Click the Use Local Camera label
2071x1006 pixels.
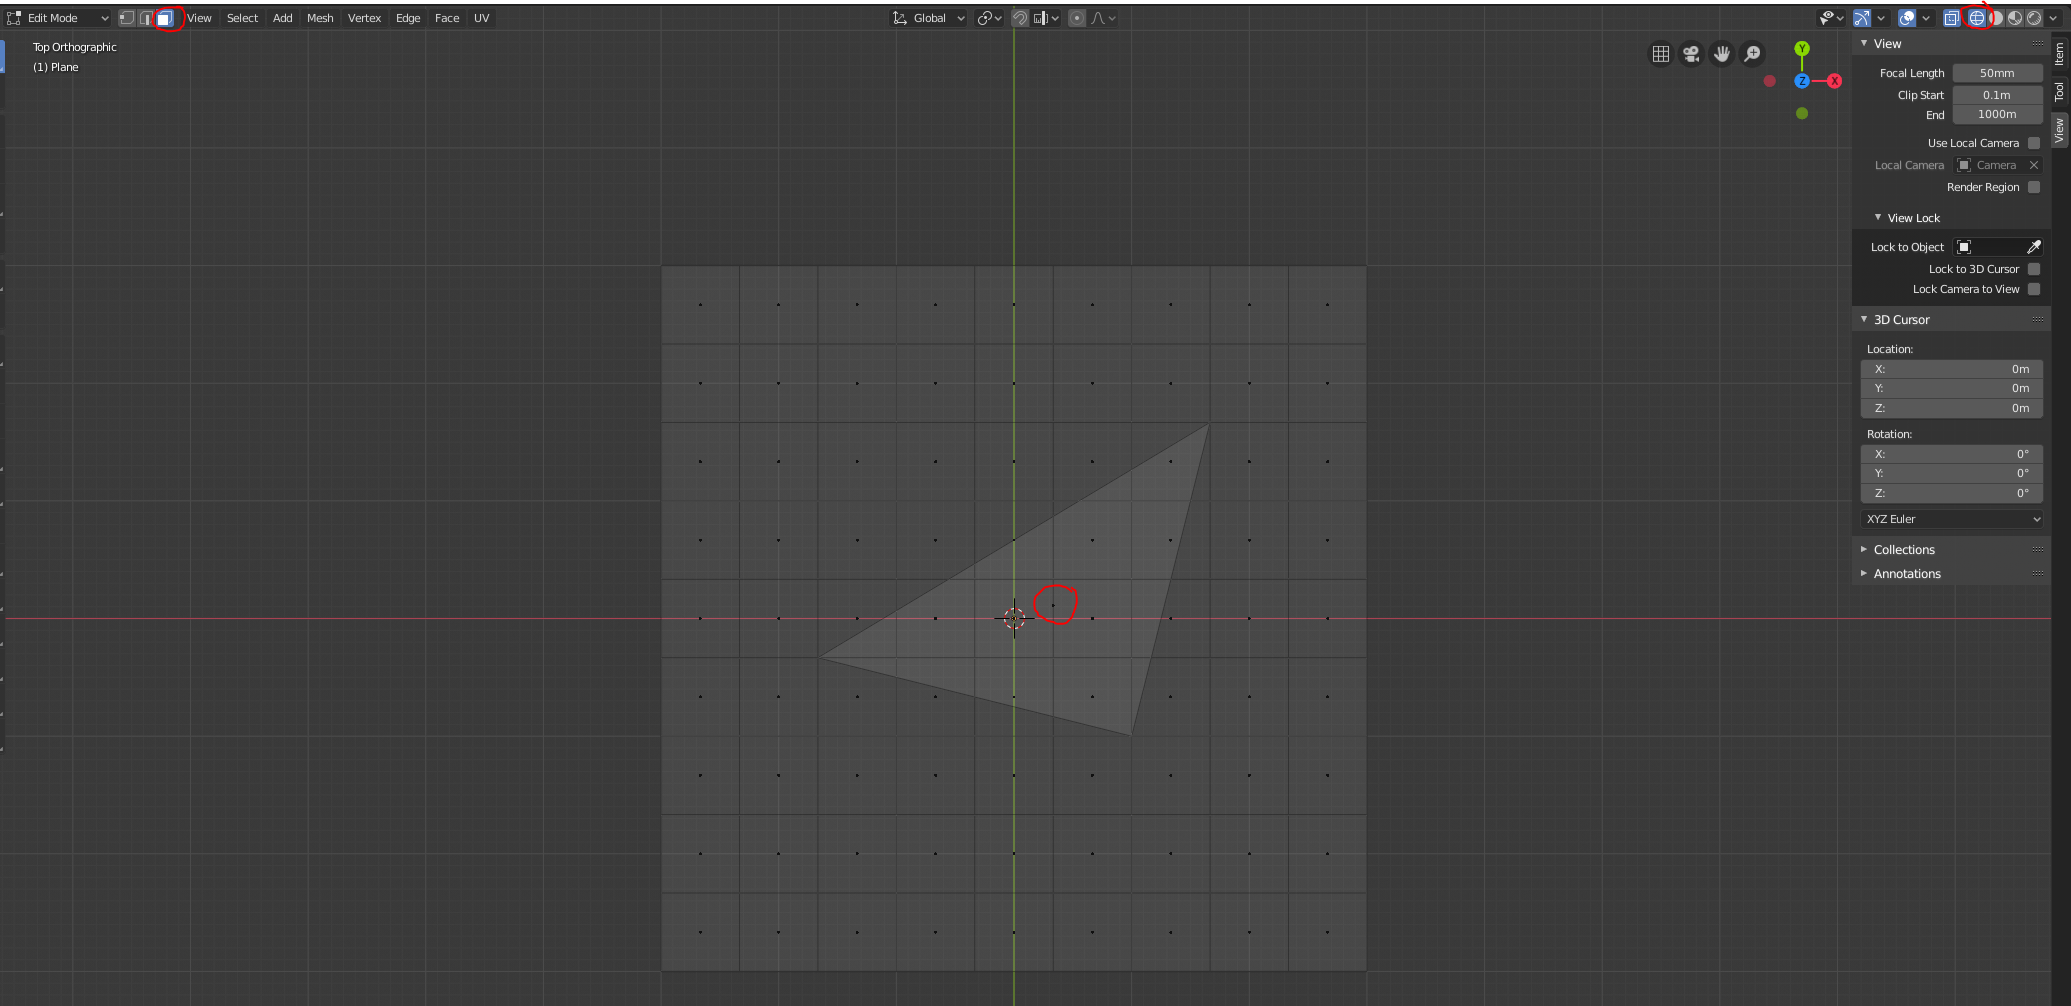pos(1975,142)
